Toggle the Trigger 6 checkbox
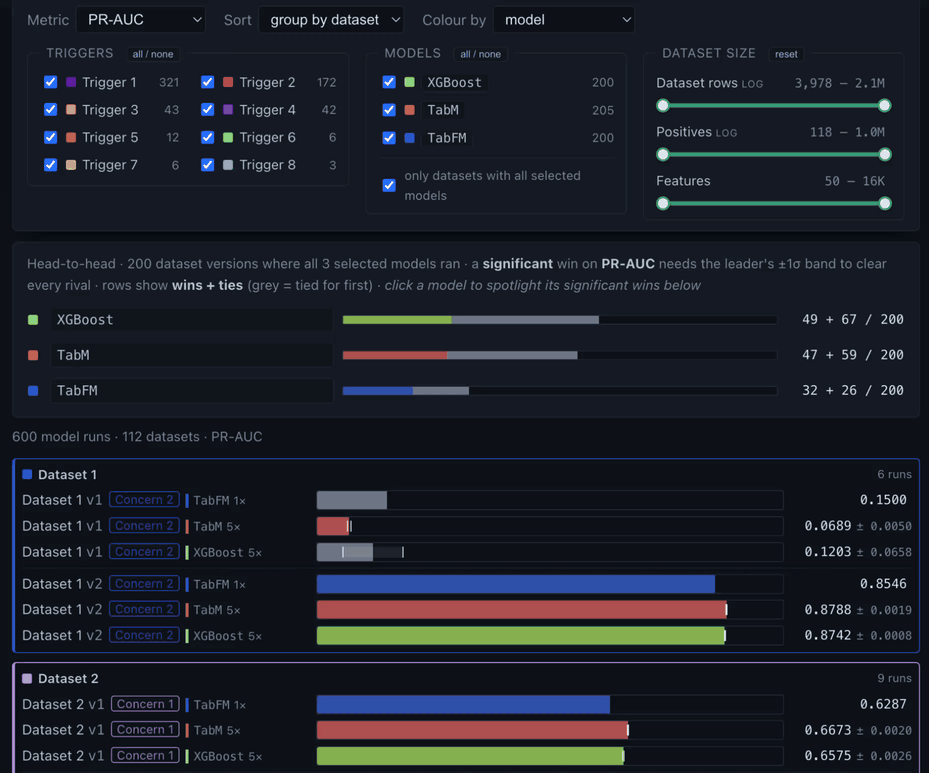 click(x=207, y=137)
